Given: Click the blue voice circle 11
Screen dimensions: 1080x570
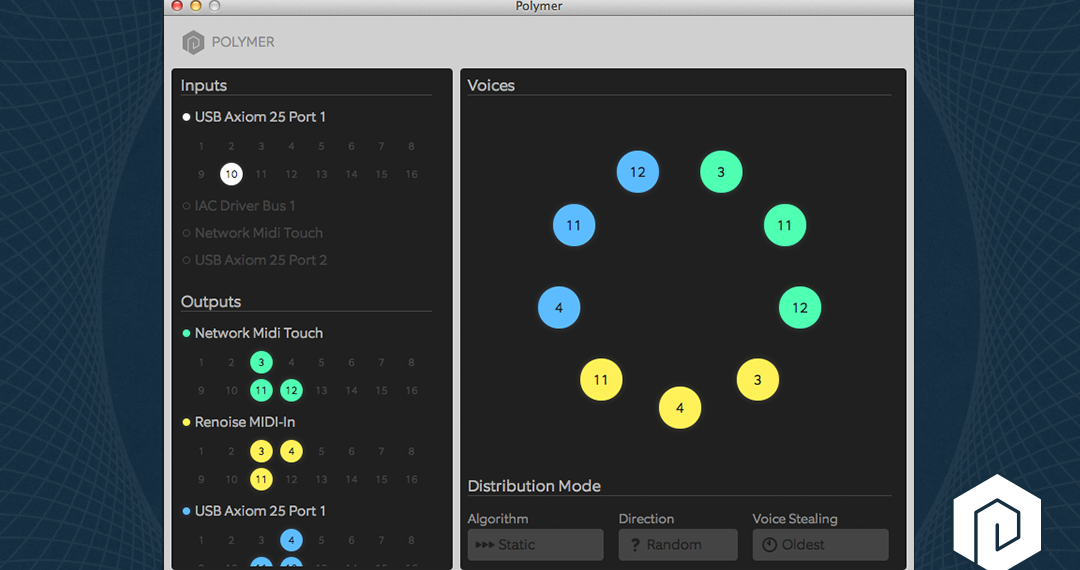Looking at the screenshot, I should click(574, 225).
